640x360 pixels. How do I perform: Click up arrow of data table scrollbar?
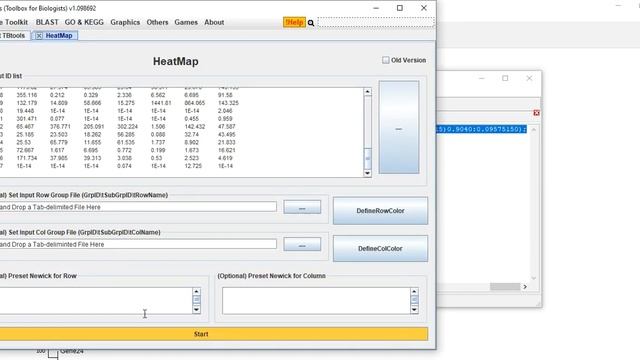tap(367, 92)
